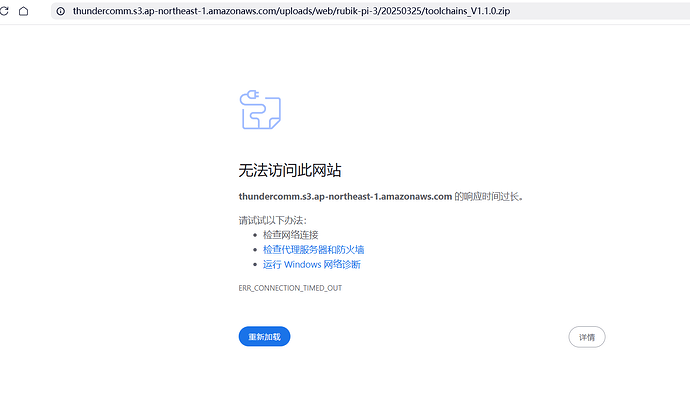Open the site information icon beside URL
Viewport: 690px width, 409px height.
click(x=60, y=11)
